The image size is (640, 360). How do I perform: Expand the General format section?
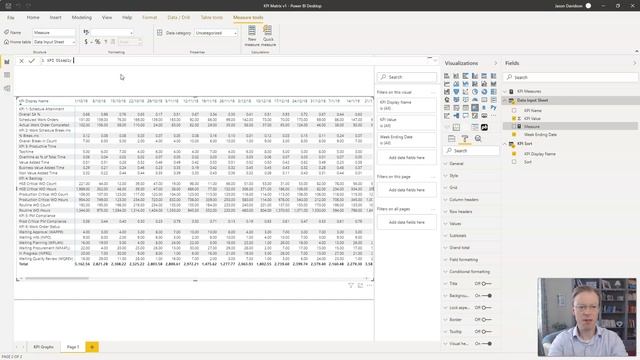click(x=456, y=164)
